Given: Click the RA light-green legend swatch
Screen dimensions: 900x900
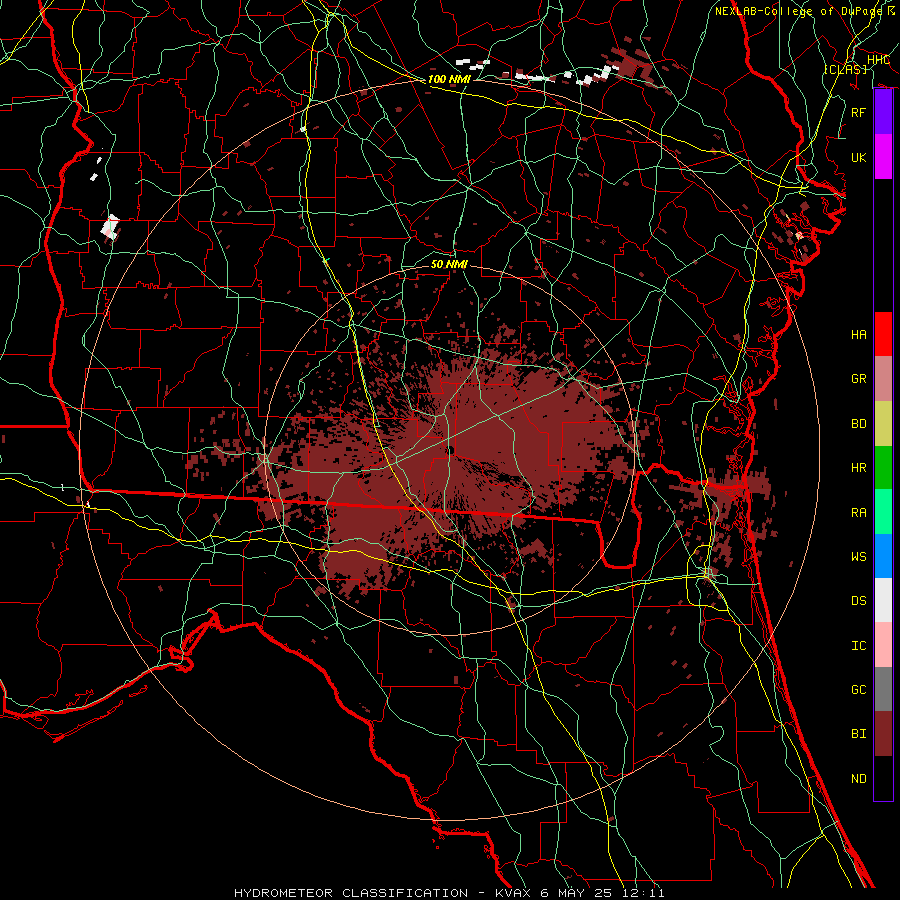Looking at the screenshot, I should click(883, 512).
